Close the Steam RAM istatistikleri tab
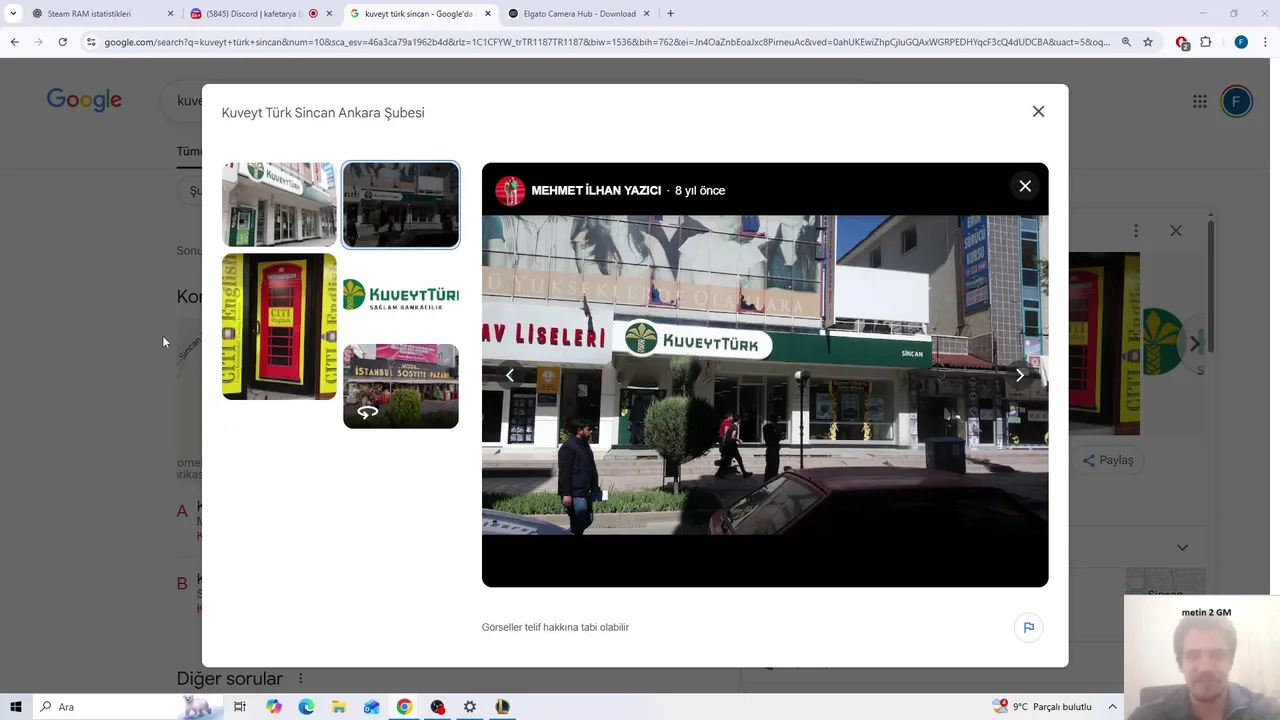 (x=170, y=14)
